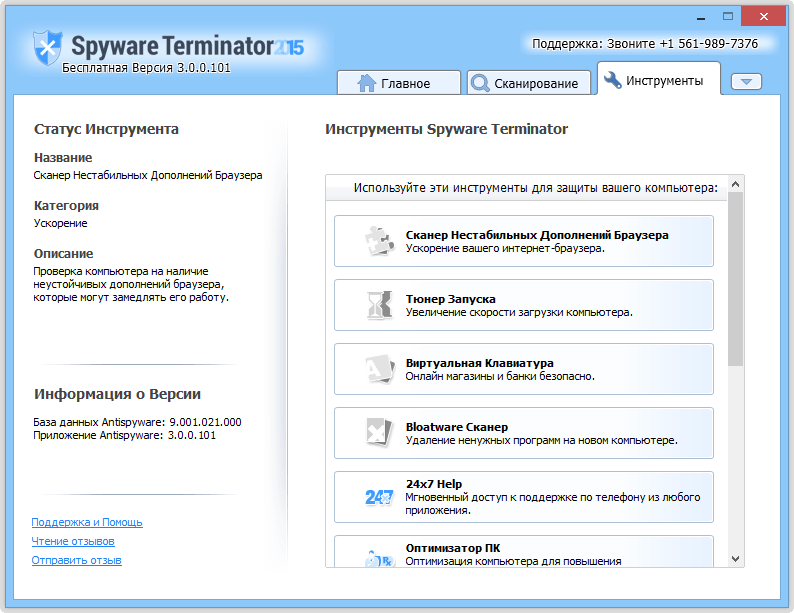Click the 'Приложение Antispyware: 3.0.0.101' line
This screenshot has height=613, width=794.
tap(125, 435)
